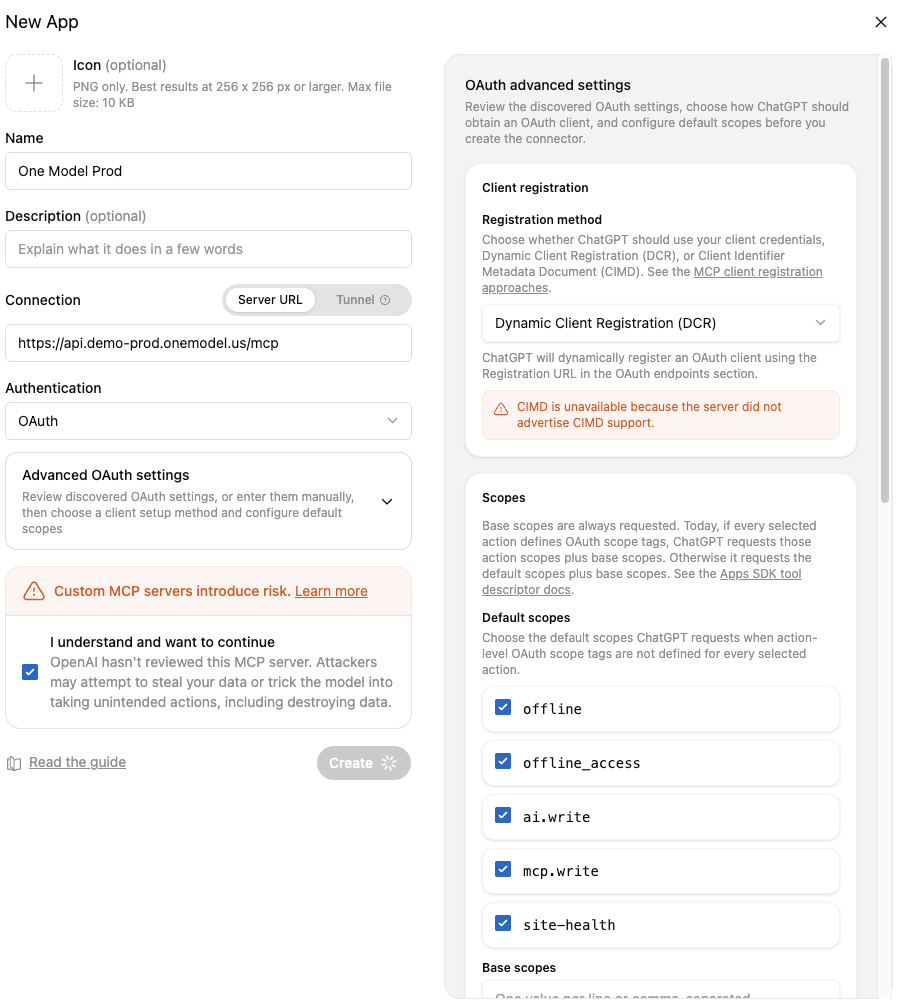
Task: Uncheck the mcp.write scope
Action: [x=503, y=869]
